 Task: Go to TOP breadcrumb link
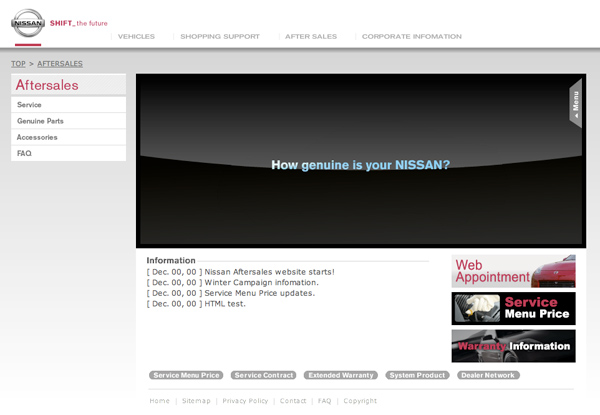point(18,64)
